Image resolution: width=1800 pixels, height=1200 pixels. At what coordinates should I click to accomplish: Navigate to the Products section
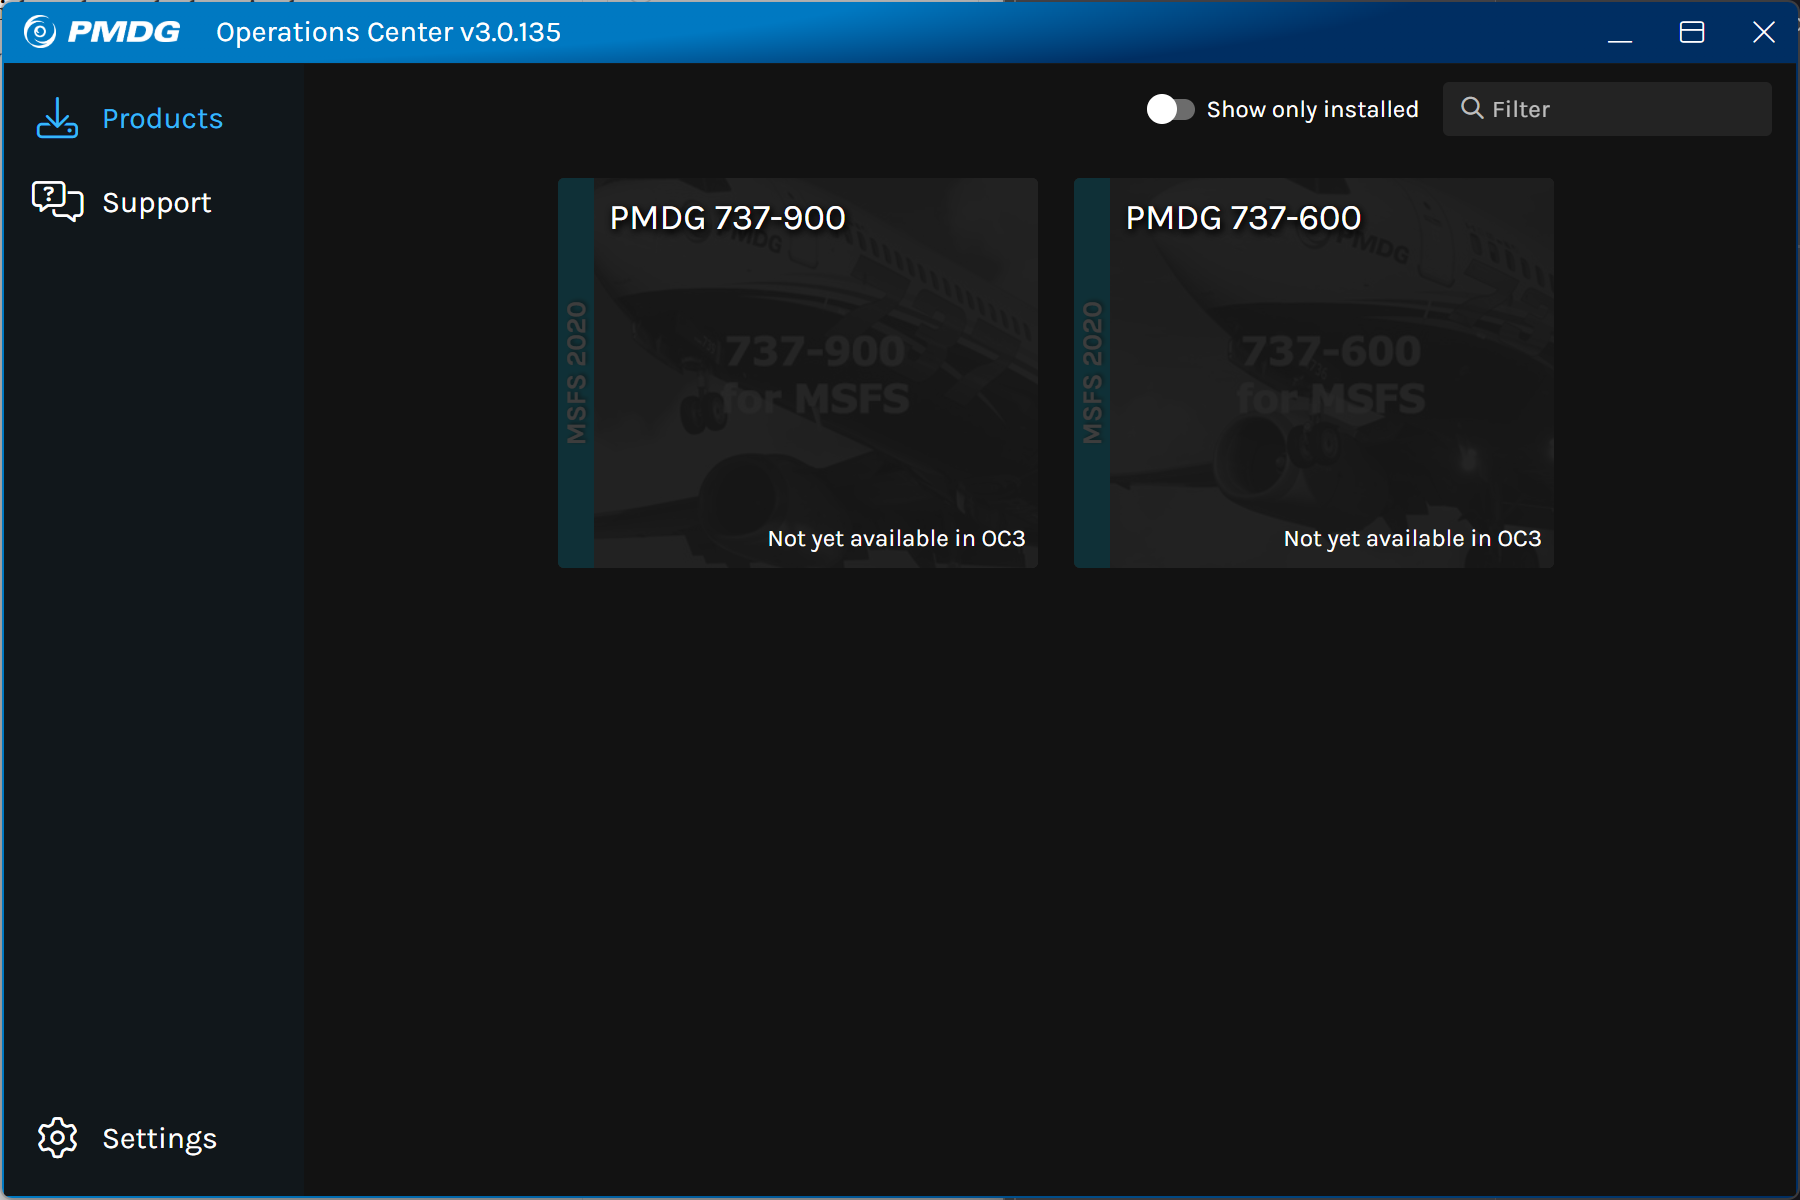pos(162,117)
